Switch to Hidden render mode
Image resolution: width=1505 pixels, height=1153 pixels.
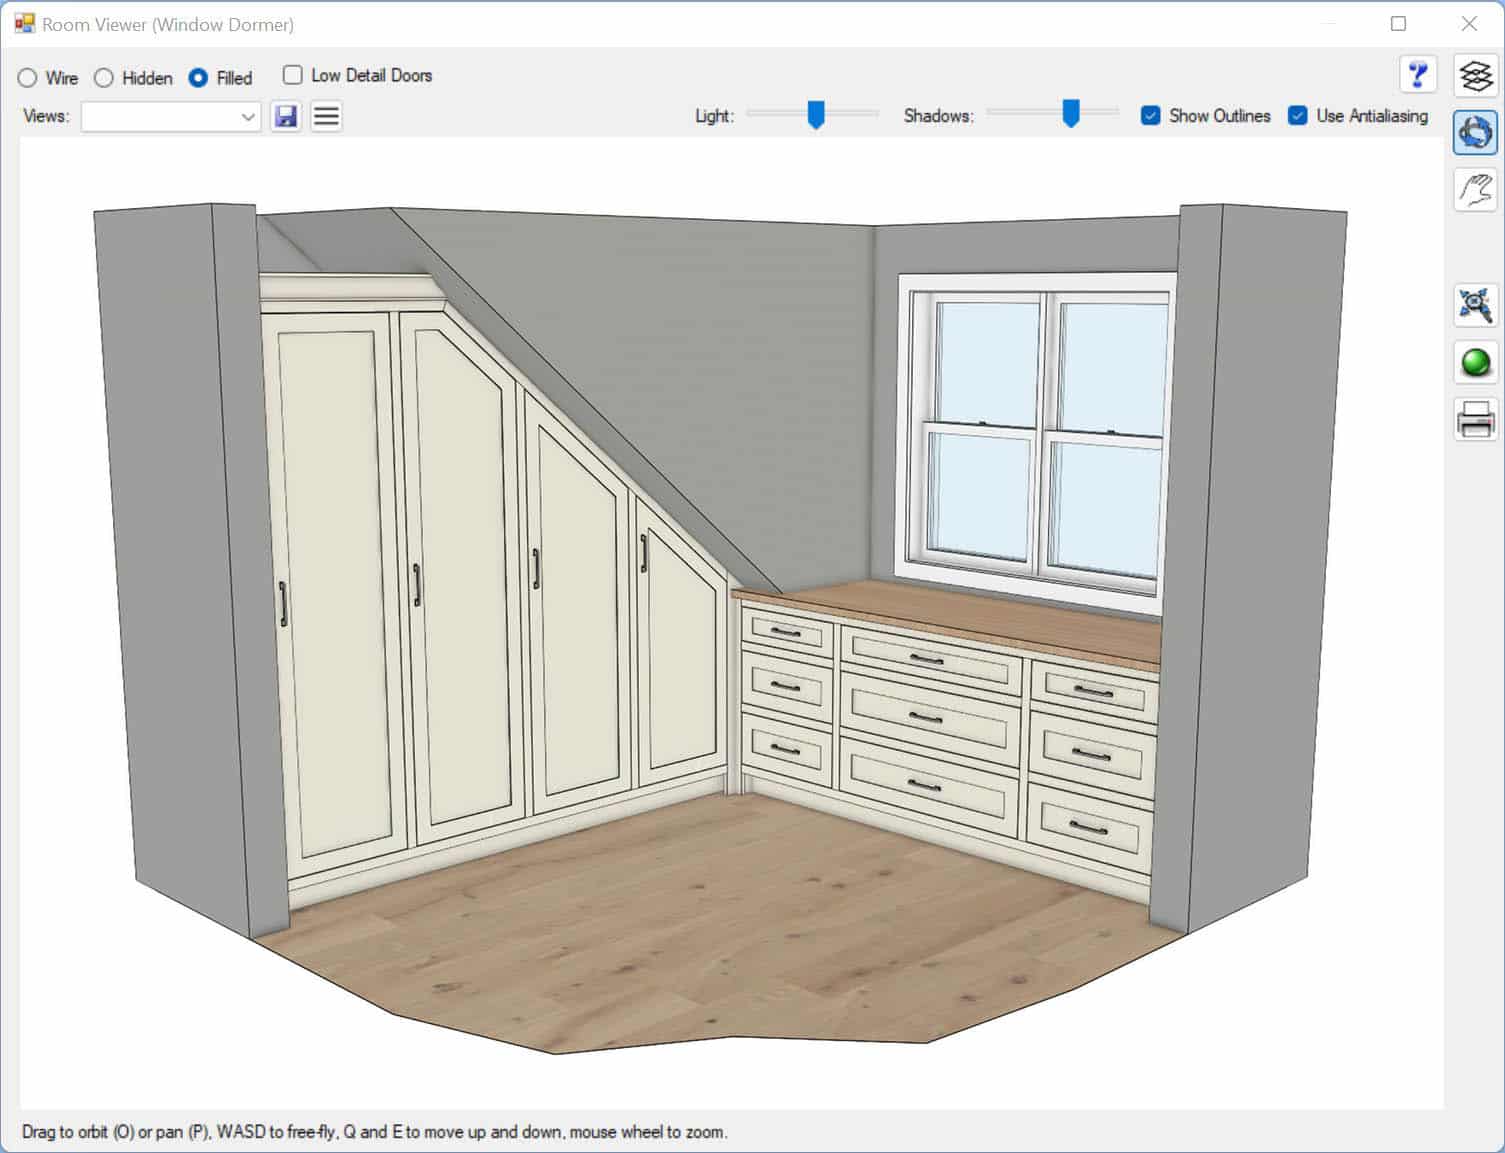[x=103, y=77]
